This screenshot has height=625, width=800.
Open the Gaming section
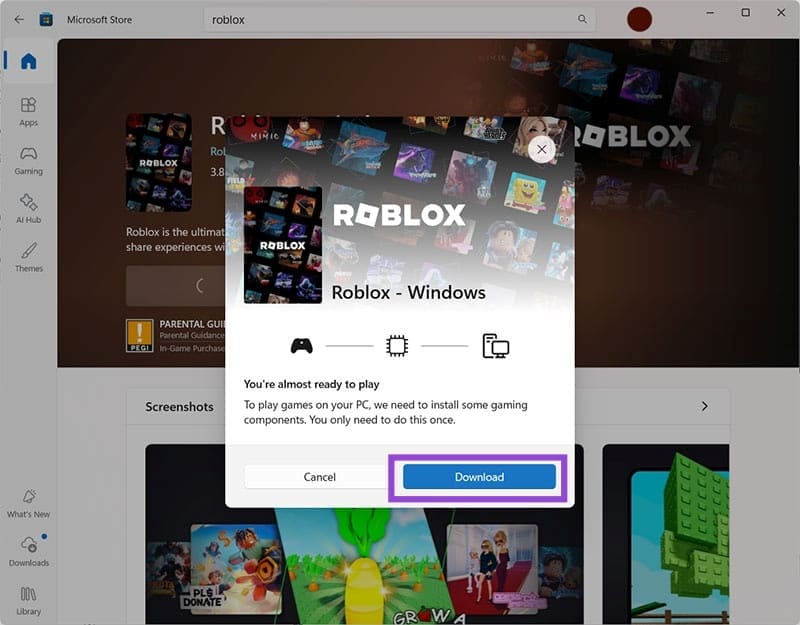28,162
